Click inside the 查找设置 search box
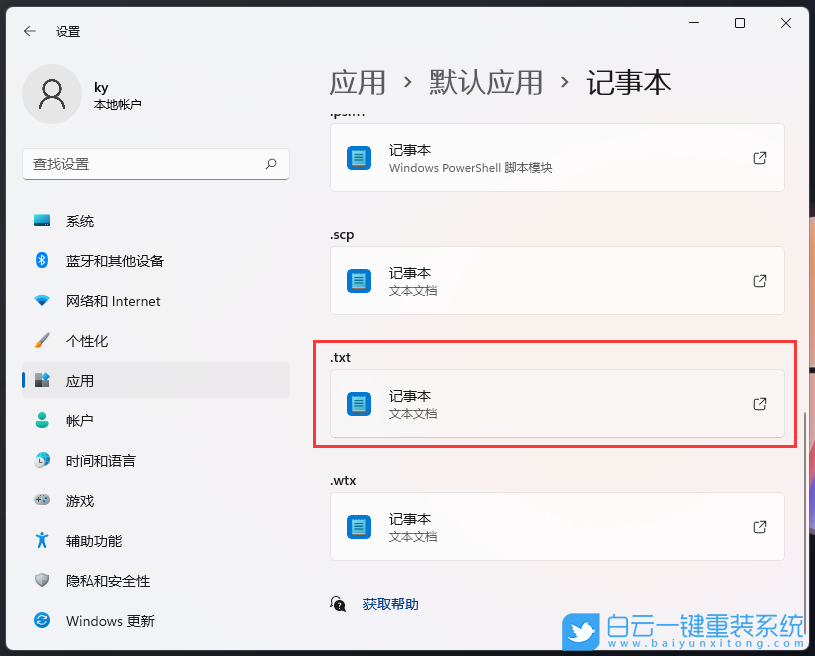815x656 pixels. [145, 164]
